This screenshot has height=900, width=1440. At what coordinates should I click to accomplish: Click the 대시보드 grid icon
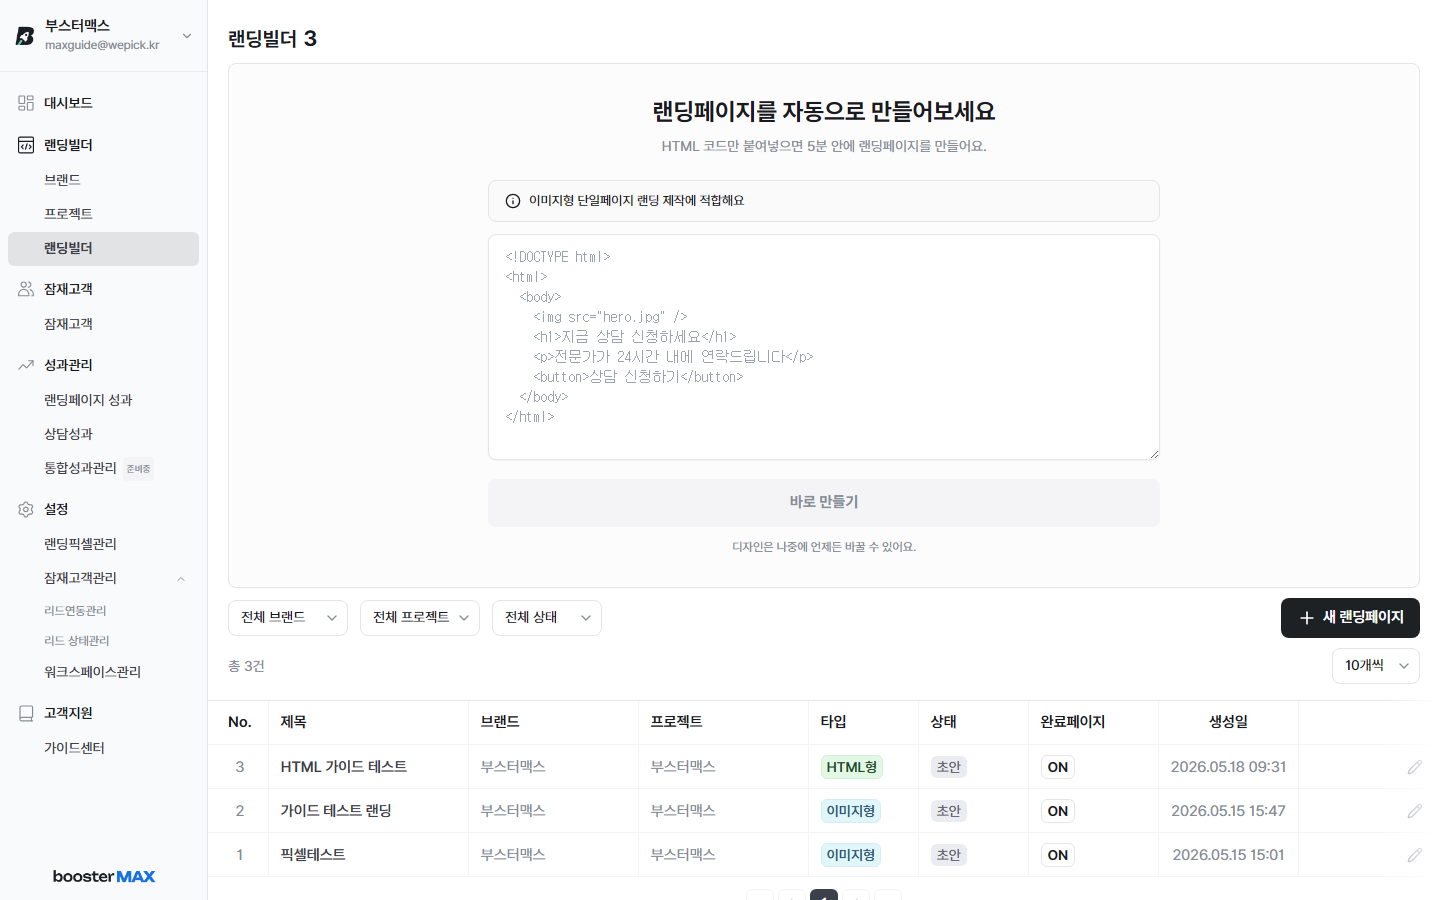point(26,103)
